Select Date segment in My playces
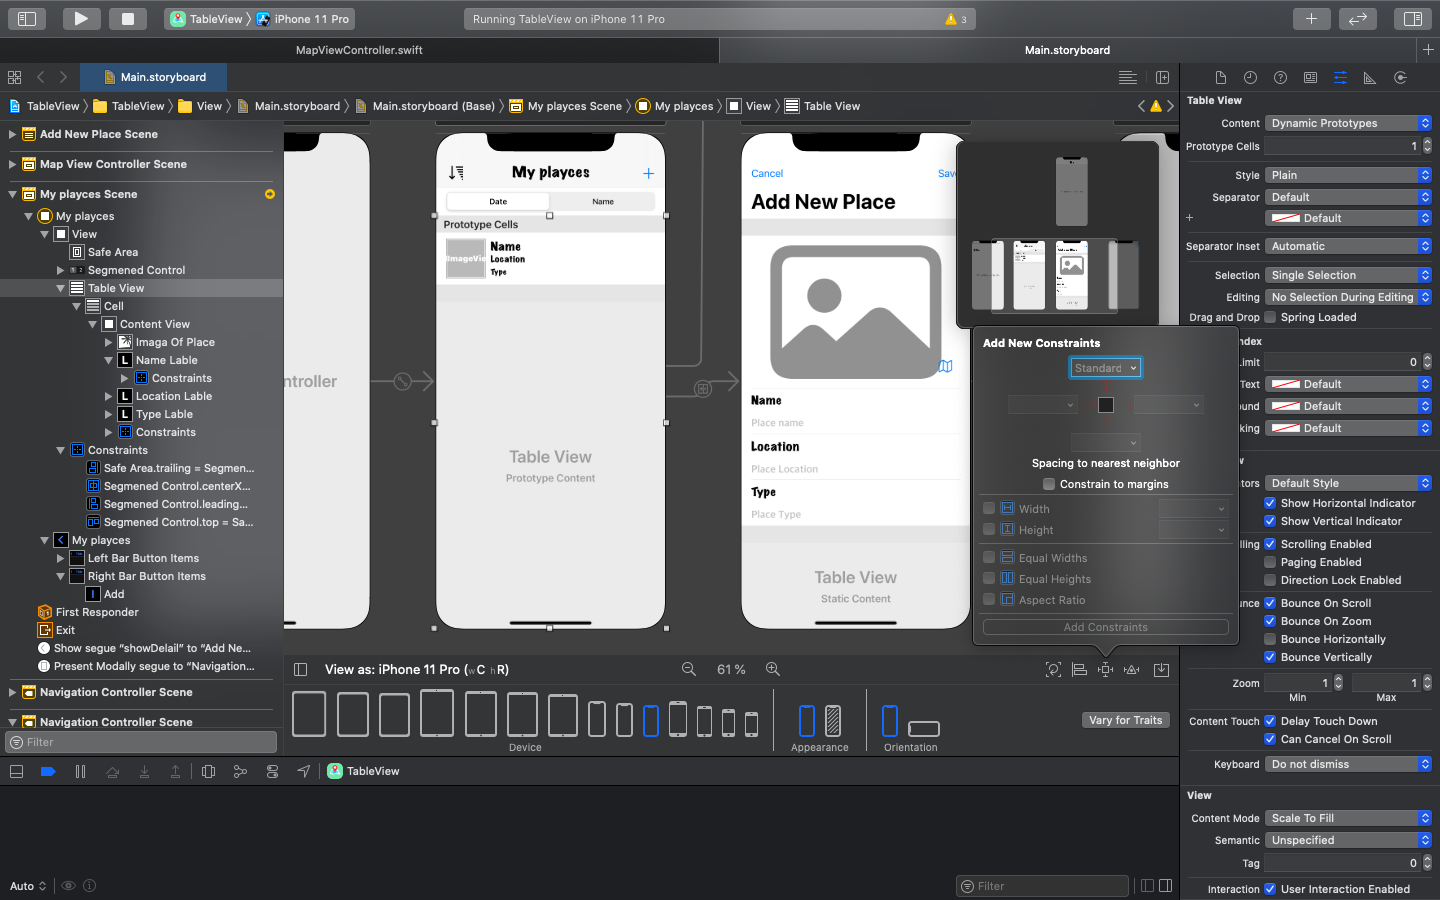Screen dimensions: 1440x900 tap(498, 201)
